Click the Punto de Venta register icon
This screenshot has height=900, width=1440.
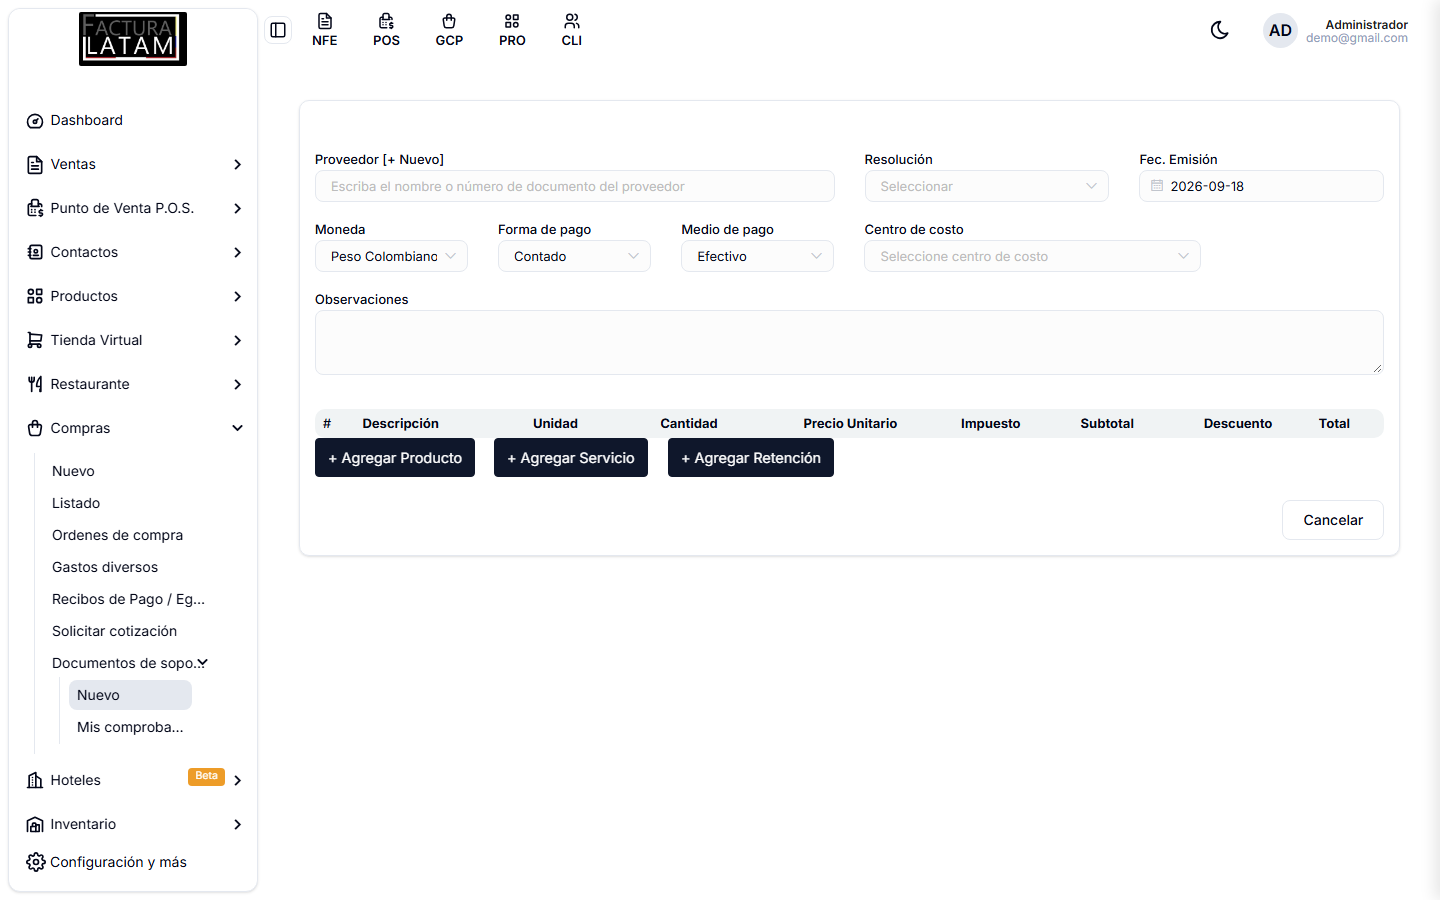35,209
